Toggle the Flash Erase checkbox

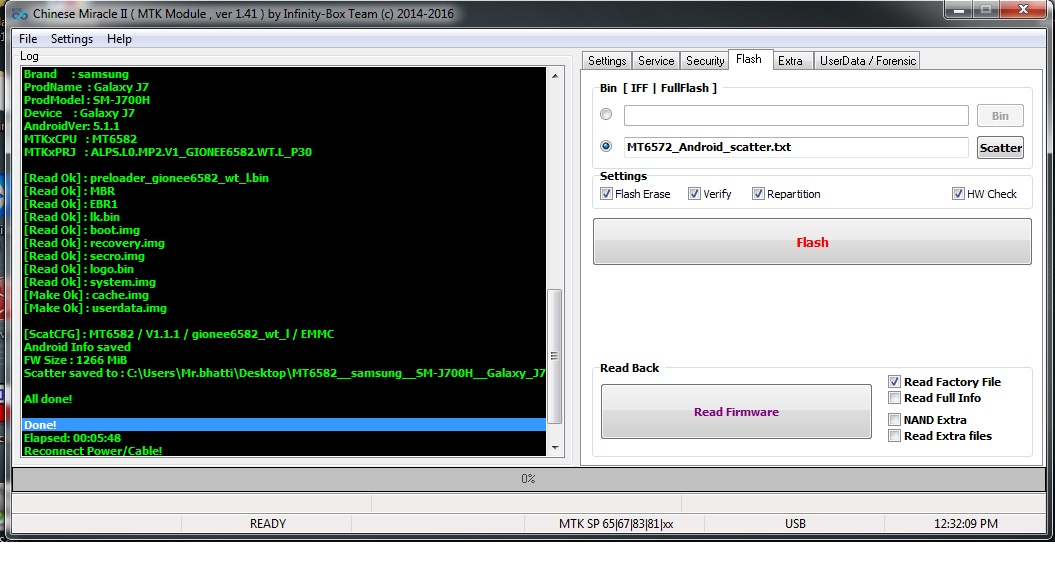(x=606, y=194)
